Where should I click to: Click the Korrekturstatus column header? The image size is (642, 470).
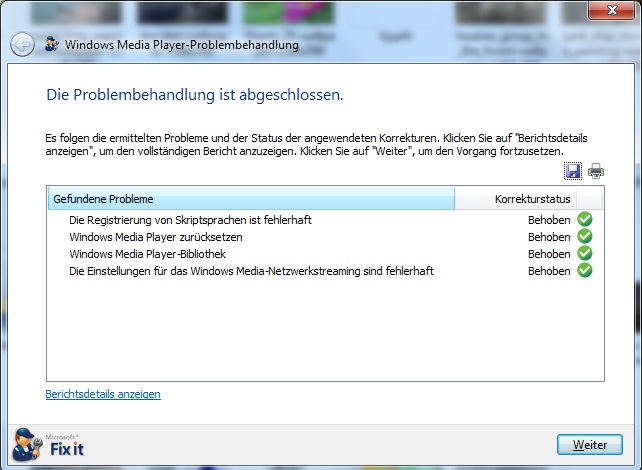(515, 199)
